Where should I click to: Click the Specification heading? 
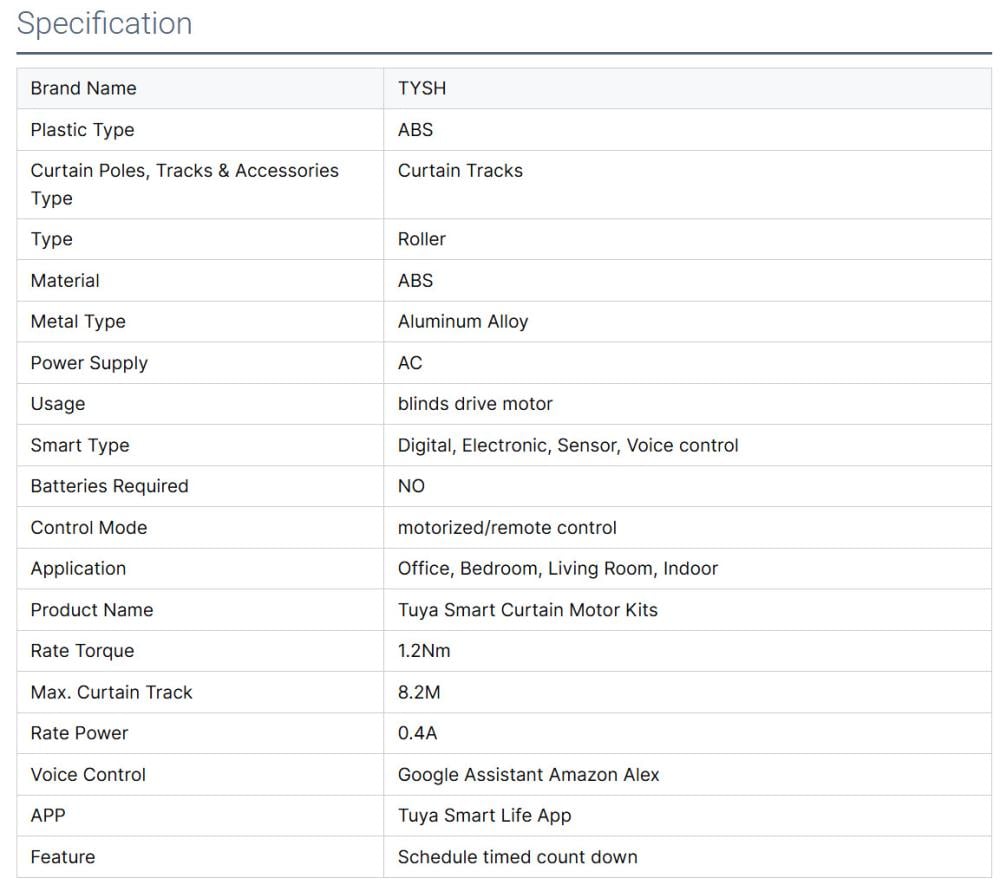click(104, 24)
